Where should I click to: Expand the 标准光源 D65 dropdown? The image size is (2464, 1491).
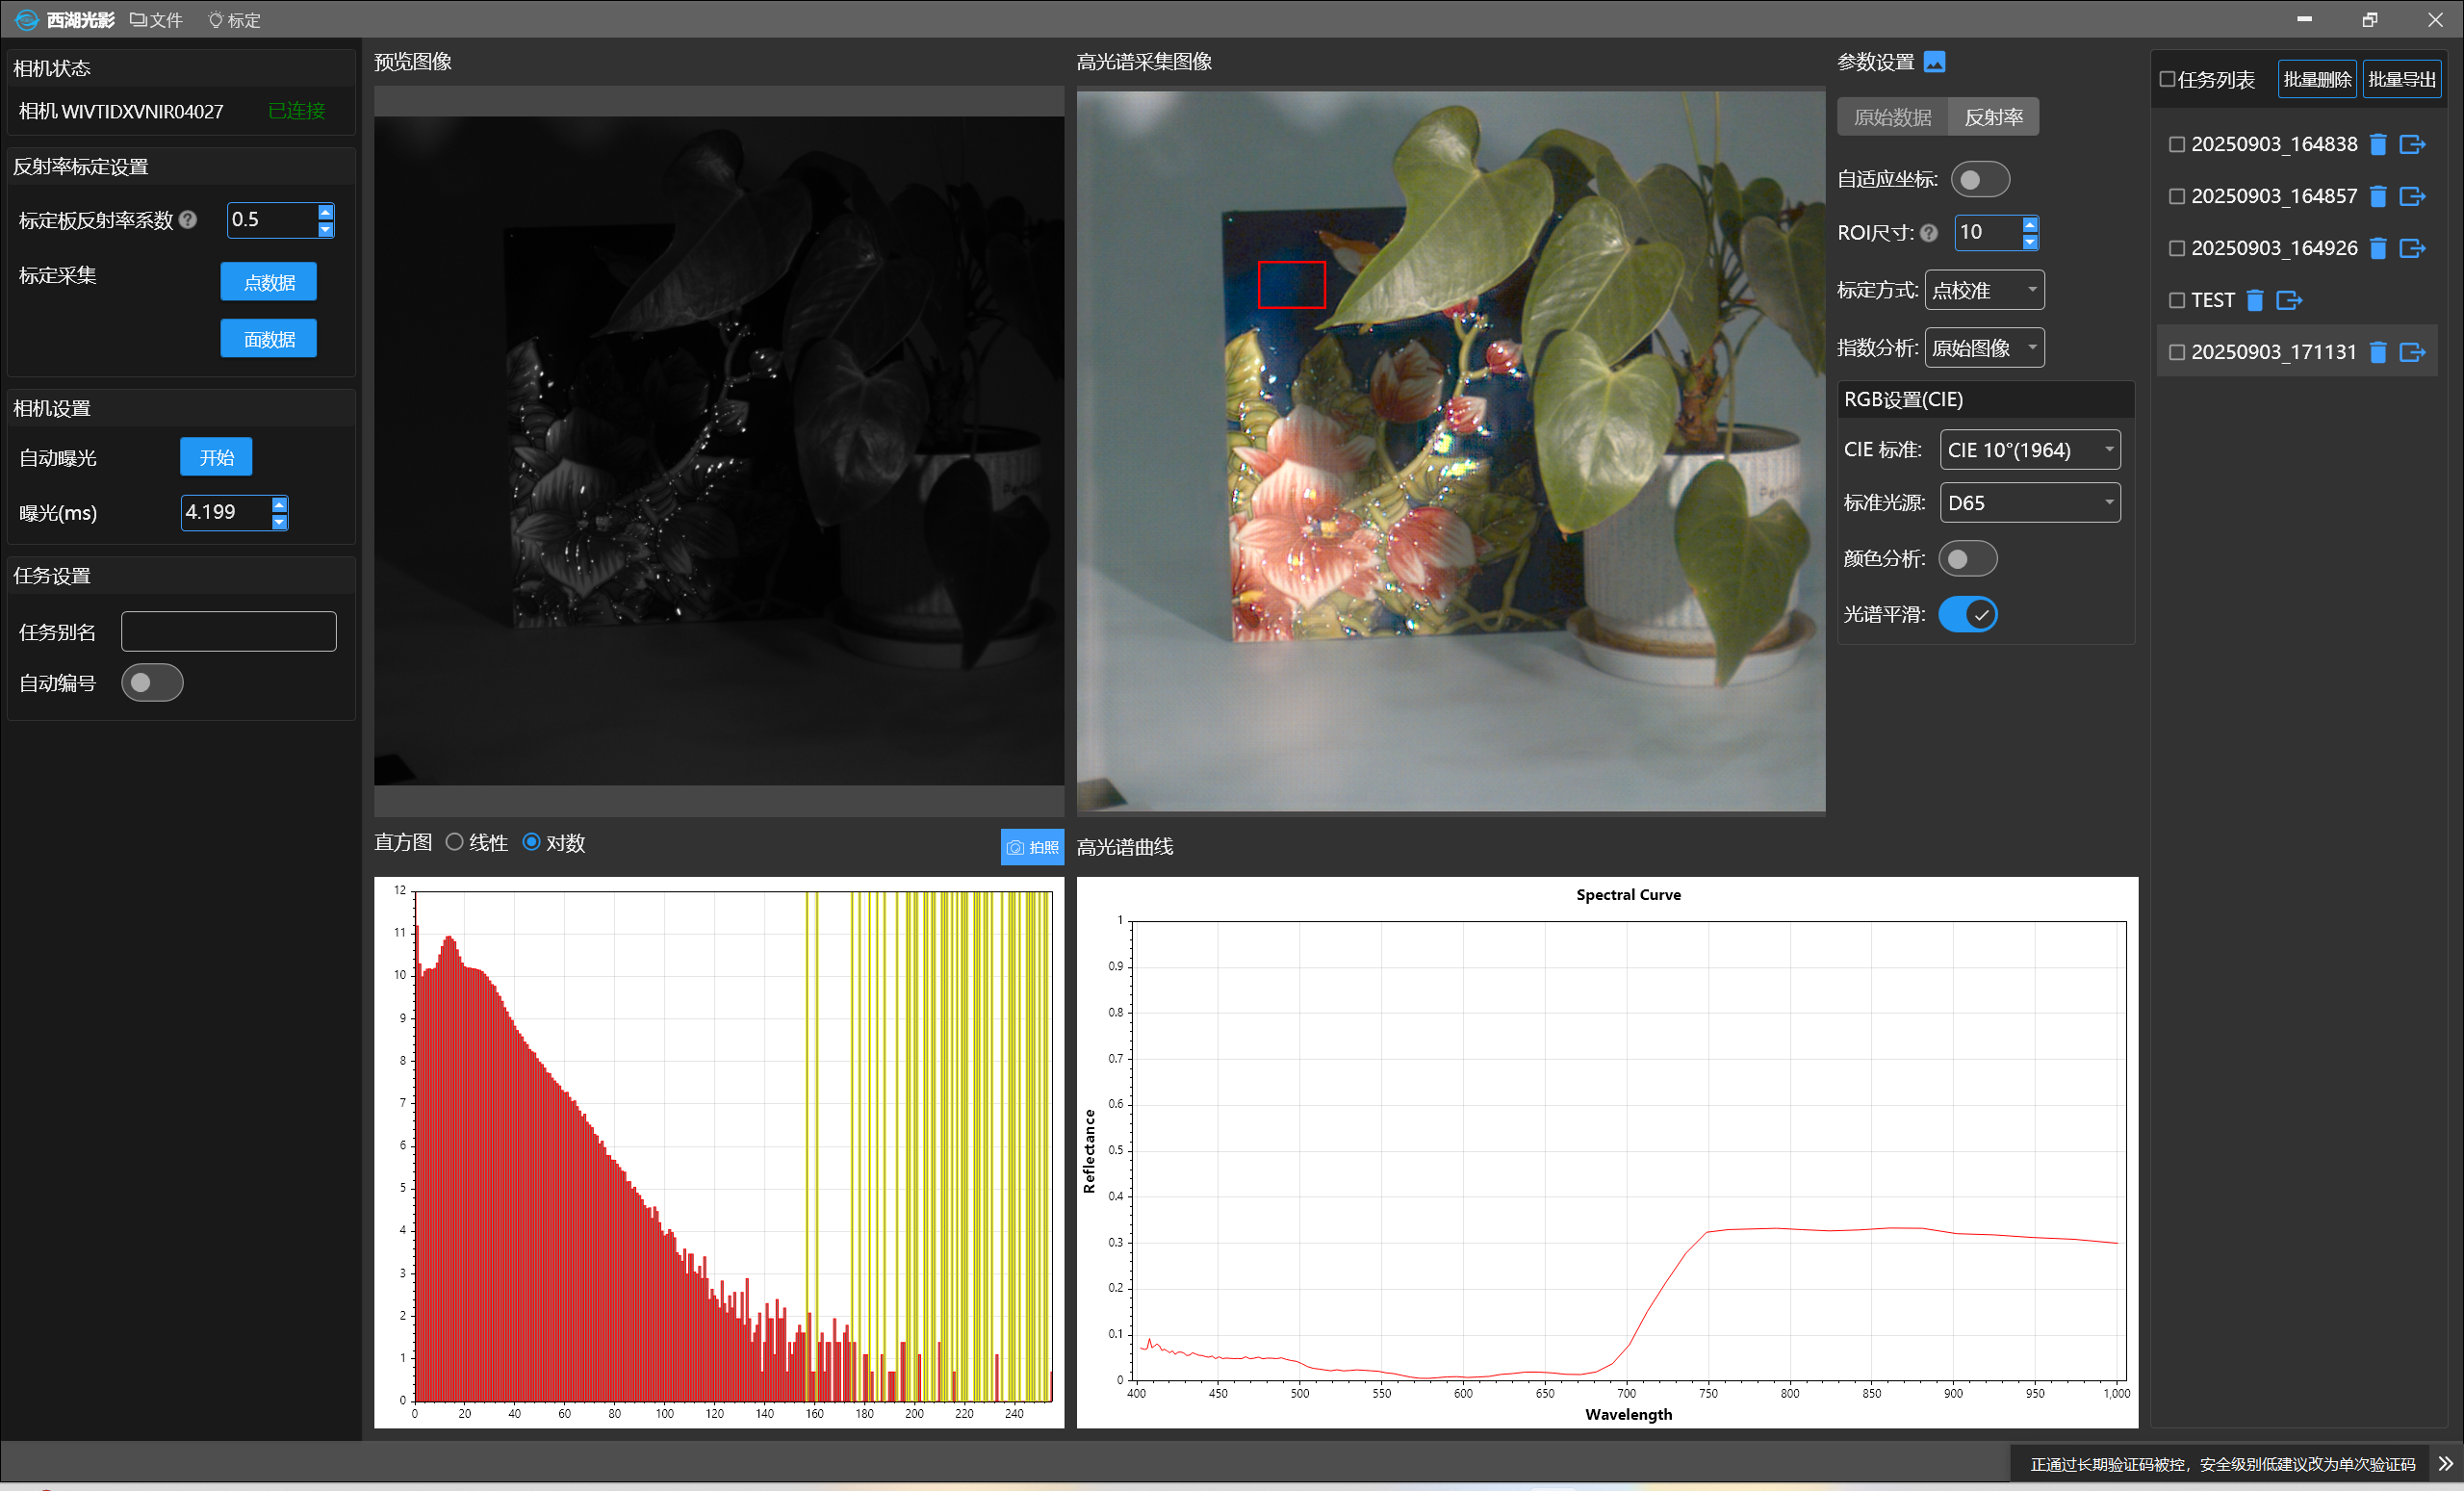(x=2029, y=503)
